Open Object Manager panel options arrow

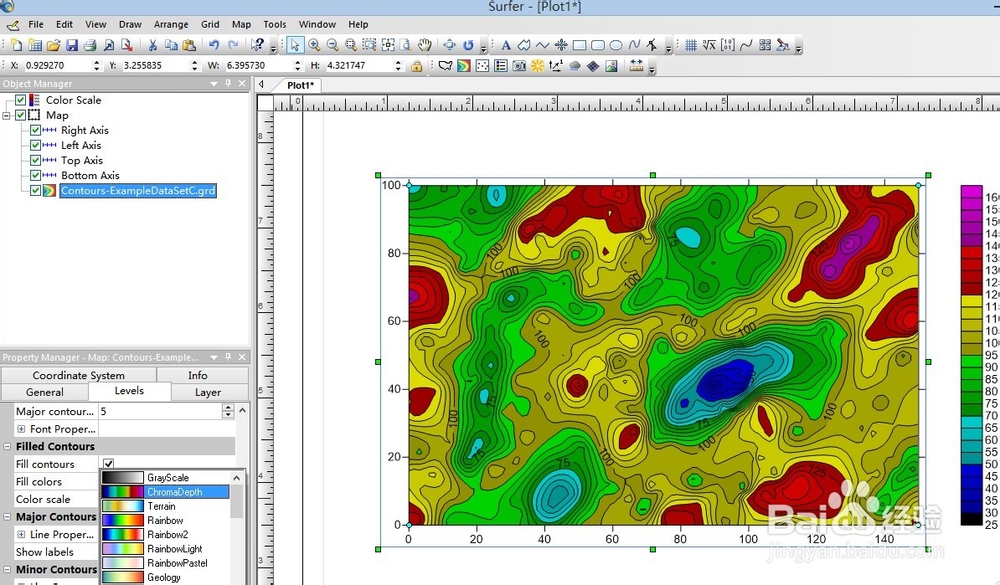tap(214, 84)
